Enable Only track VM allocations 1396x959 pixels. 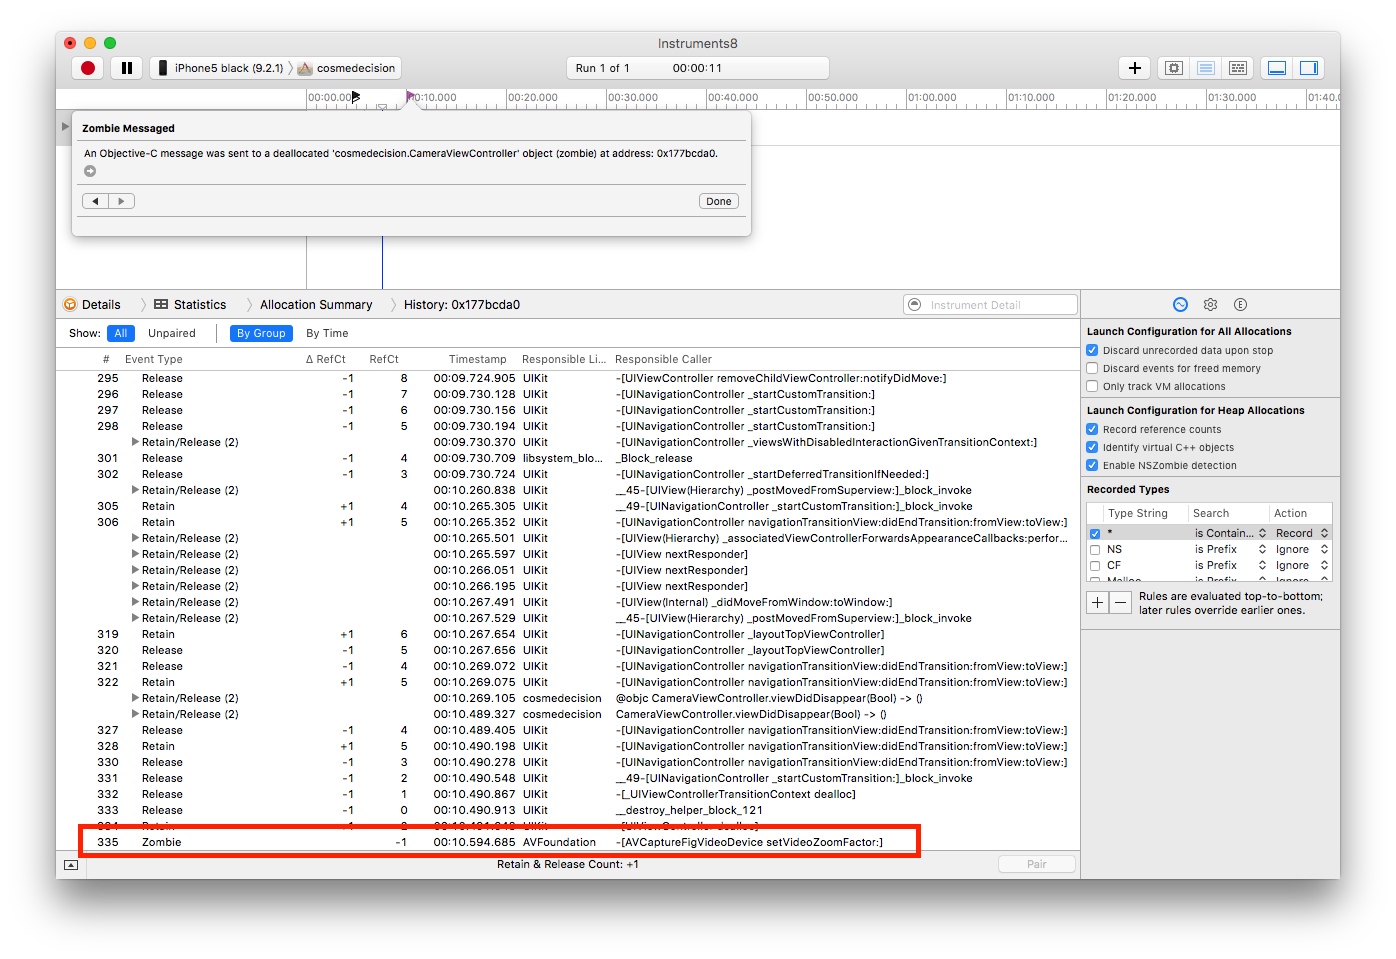coord(1092,386)
